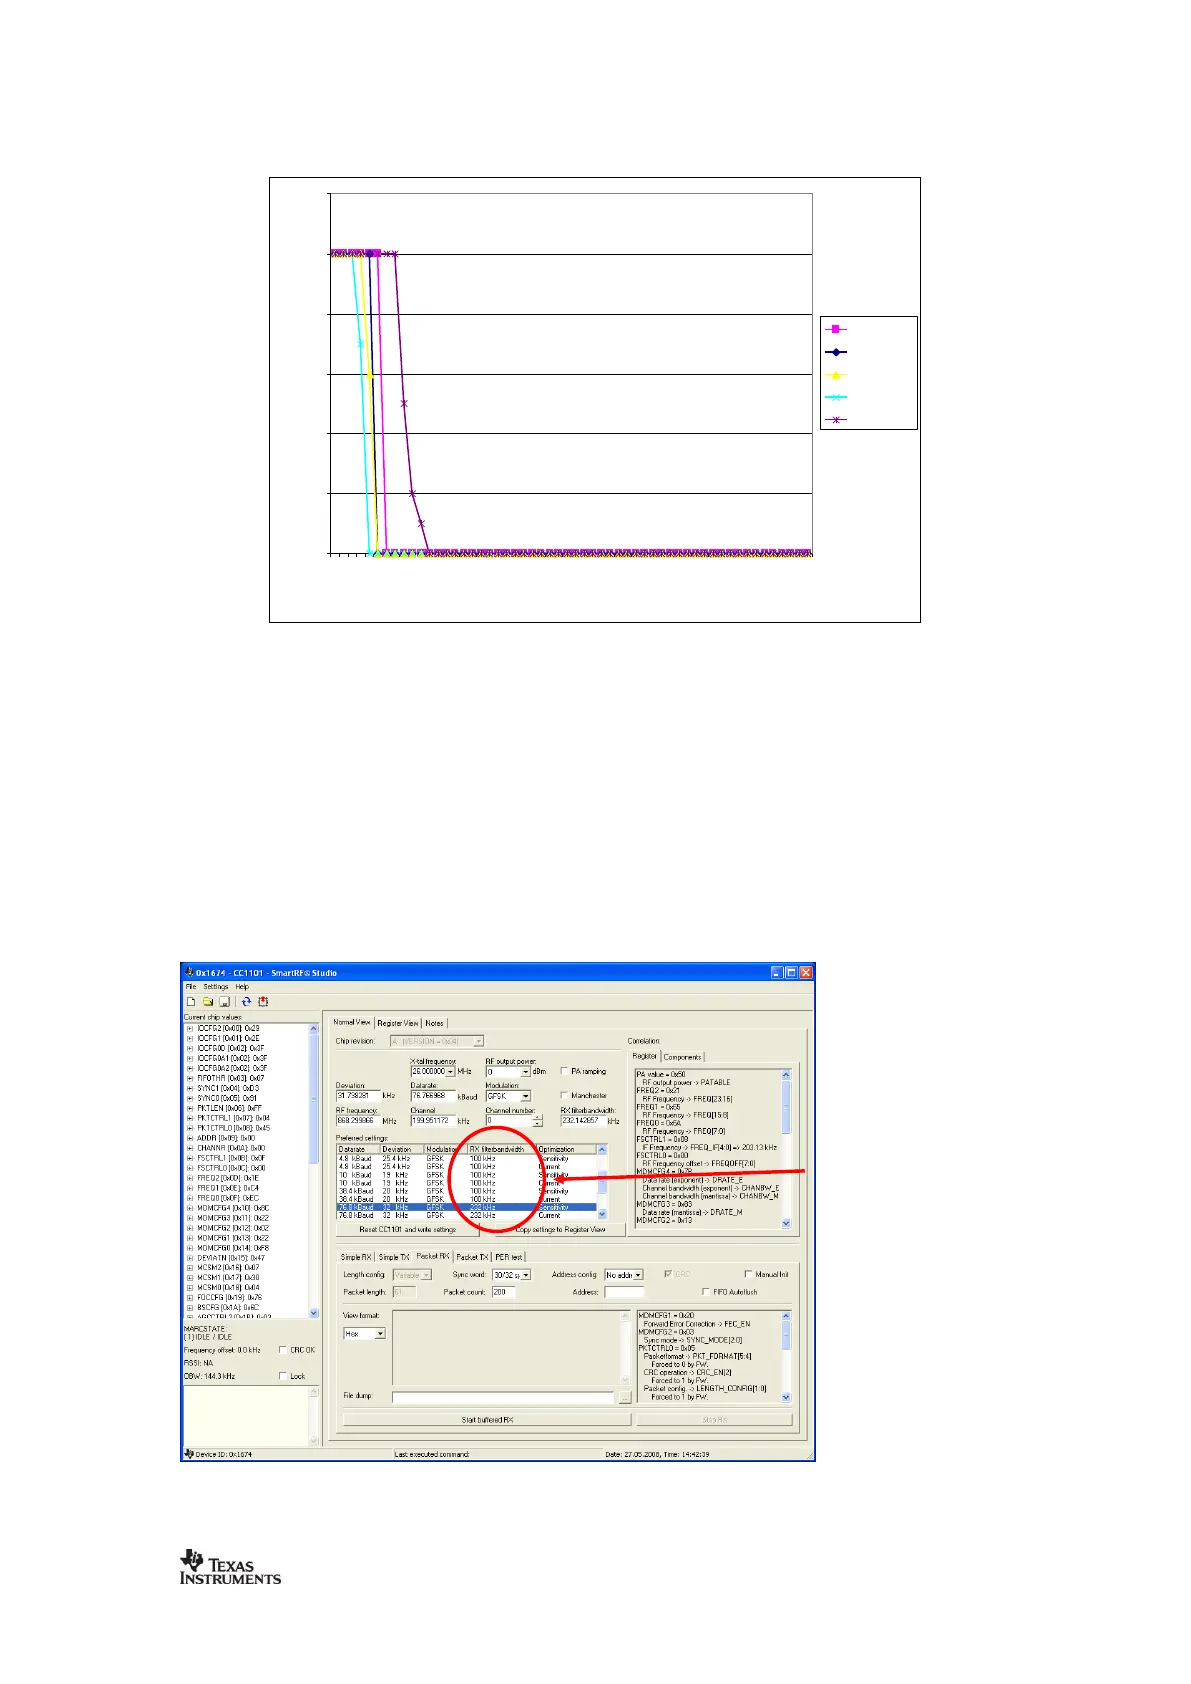Click the File dump path field
The image size is (1191, 1684).
tap(503, 1397)
